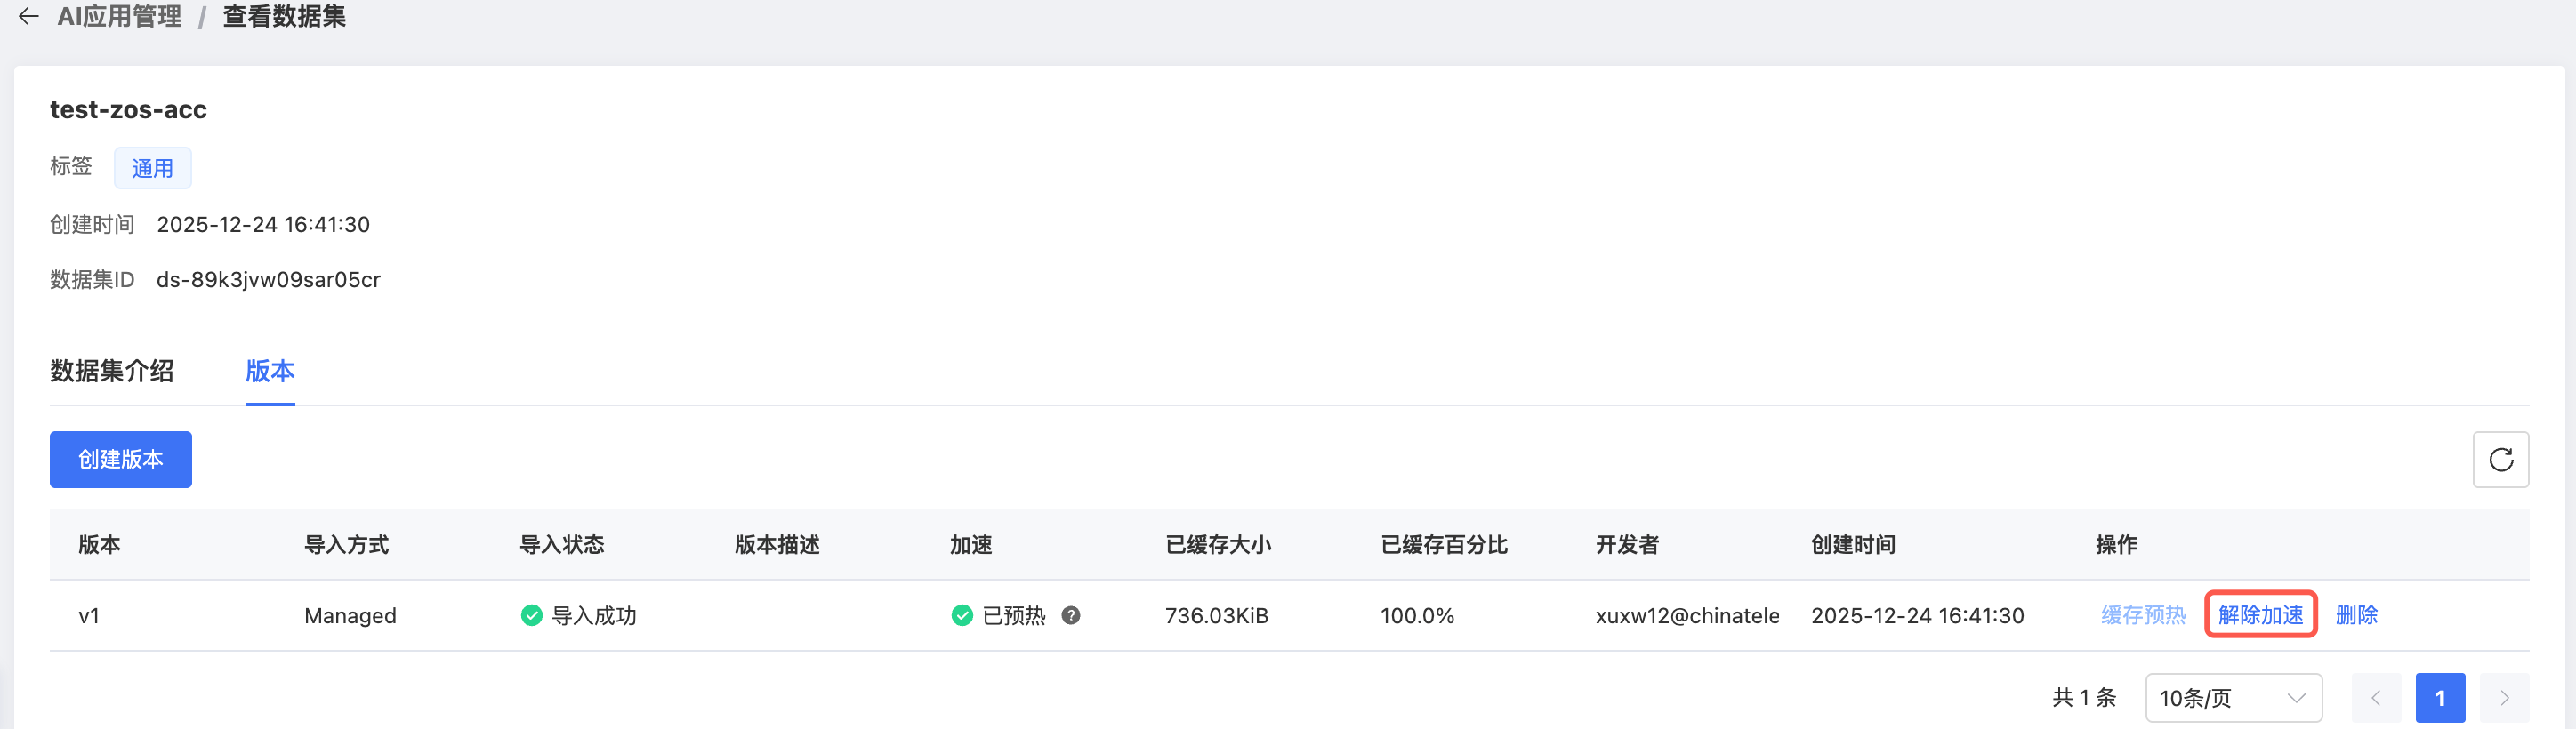Click the green 导入成功 status icon
2576x729 pixels.
531,615
